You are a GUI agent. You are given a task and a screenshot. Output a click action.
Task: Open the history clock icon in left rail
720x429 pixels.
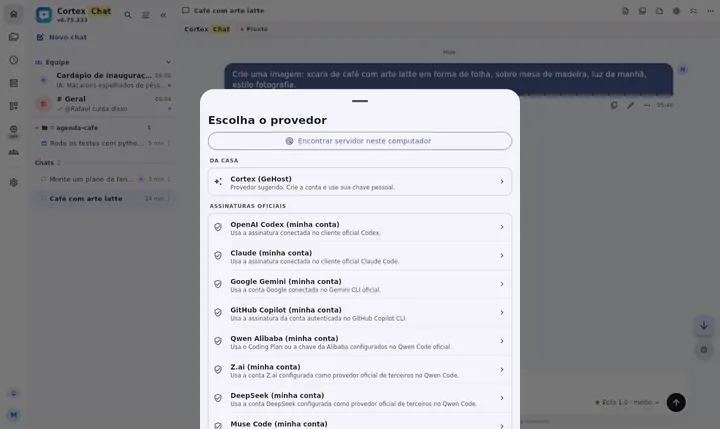pyautogui.click(x=14, y=60)
